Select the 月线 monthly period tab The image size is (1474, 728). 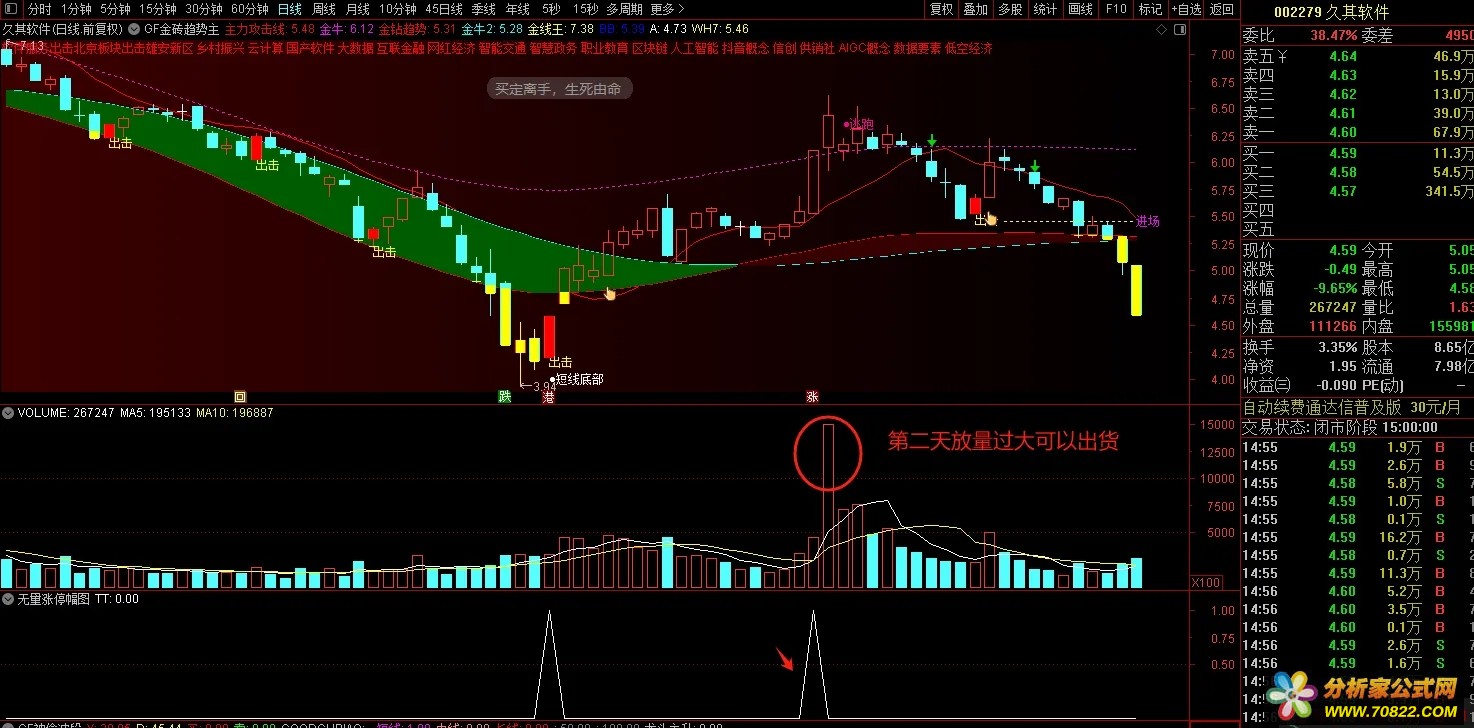tap(357, 9)
